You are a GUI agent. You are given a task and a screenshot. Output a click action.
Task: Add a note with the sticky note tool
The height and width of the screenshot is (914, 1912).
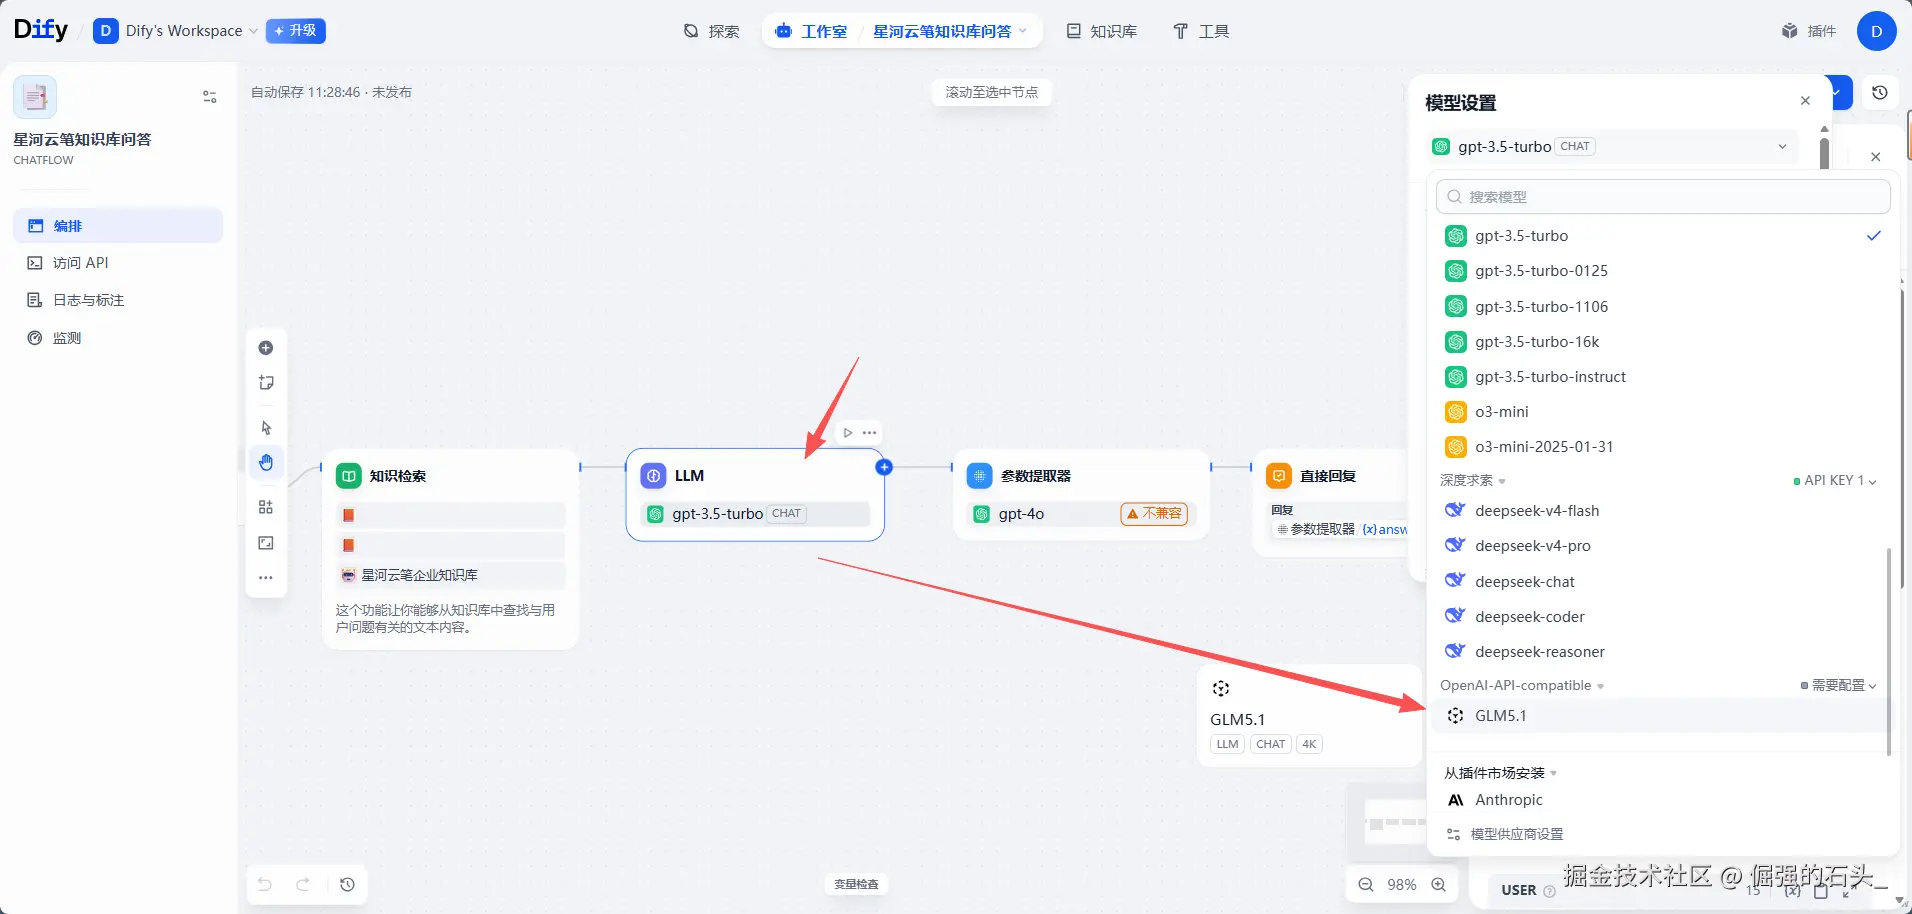click(266, 383)
